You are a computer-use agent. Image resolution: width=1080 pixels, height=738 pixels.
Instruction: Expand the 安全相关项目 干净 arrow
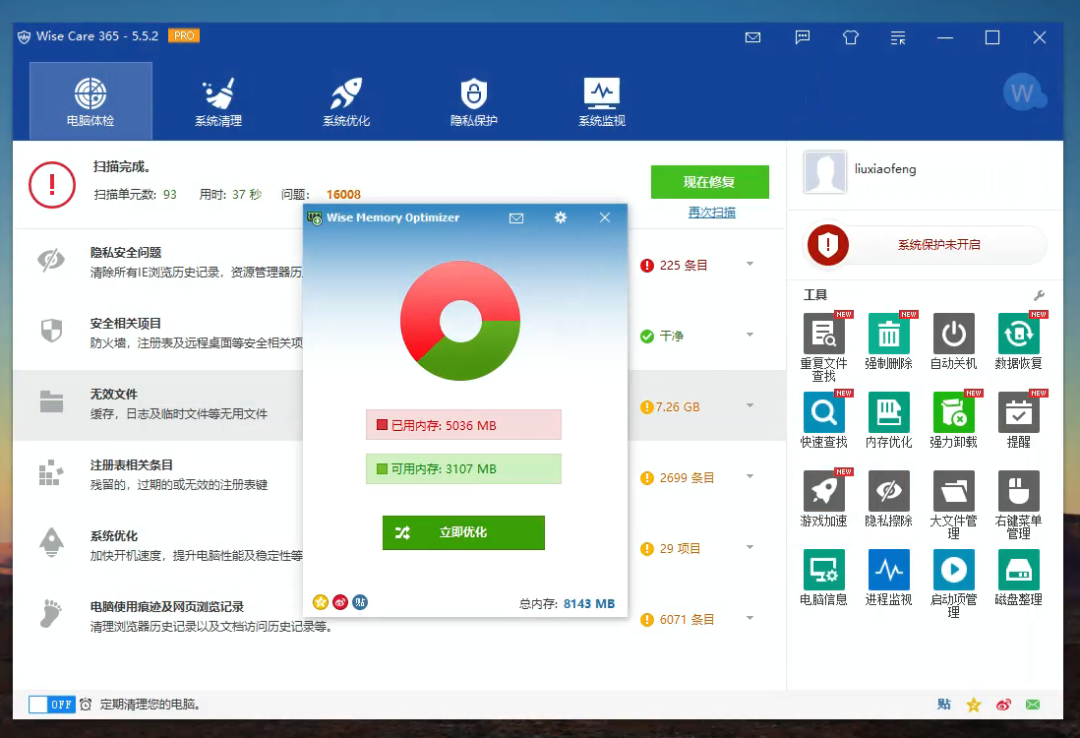coord(750,335)
